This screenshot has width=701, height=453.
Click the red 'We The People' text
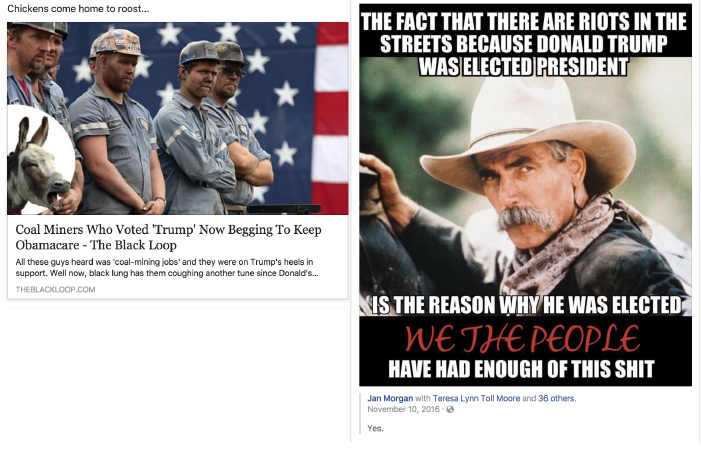(522, 339)
